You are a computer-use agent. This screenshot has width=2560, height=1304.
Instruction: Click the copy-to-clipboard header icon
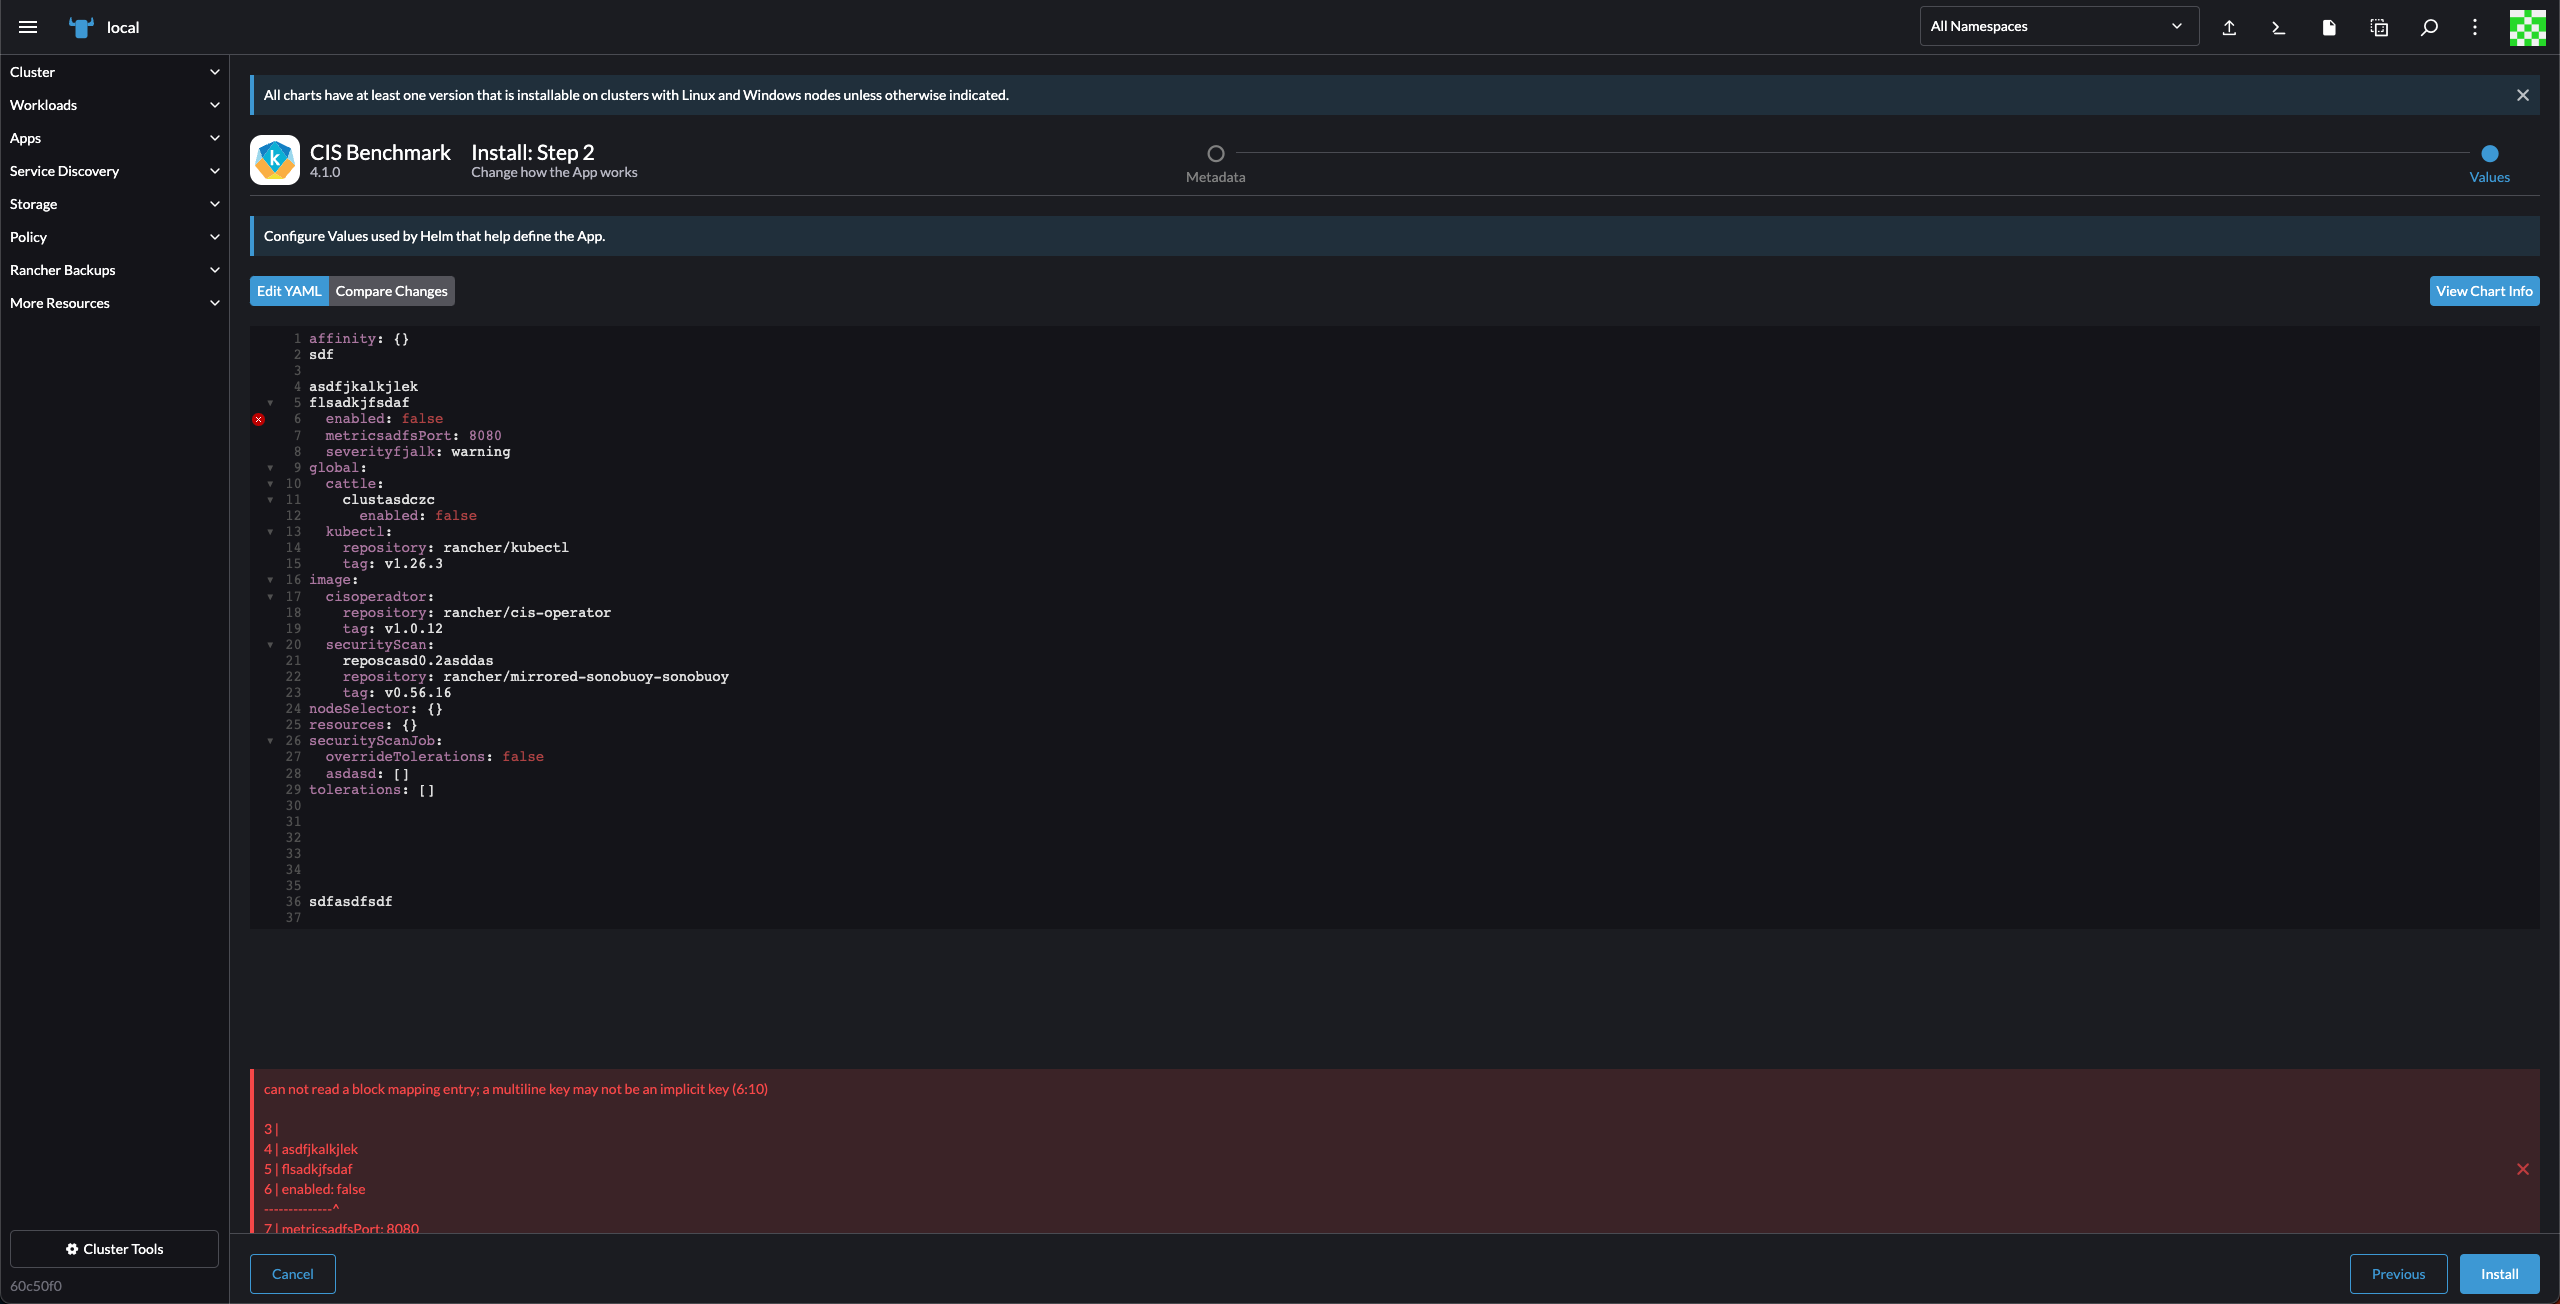coord(2379,27)
